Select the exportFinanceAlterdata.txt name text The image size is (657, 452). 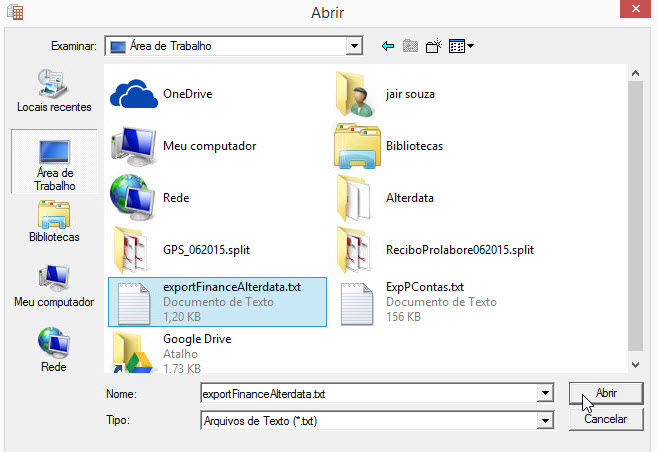click(x=232, y=287)
